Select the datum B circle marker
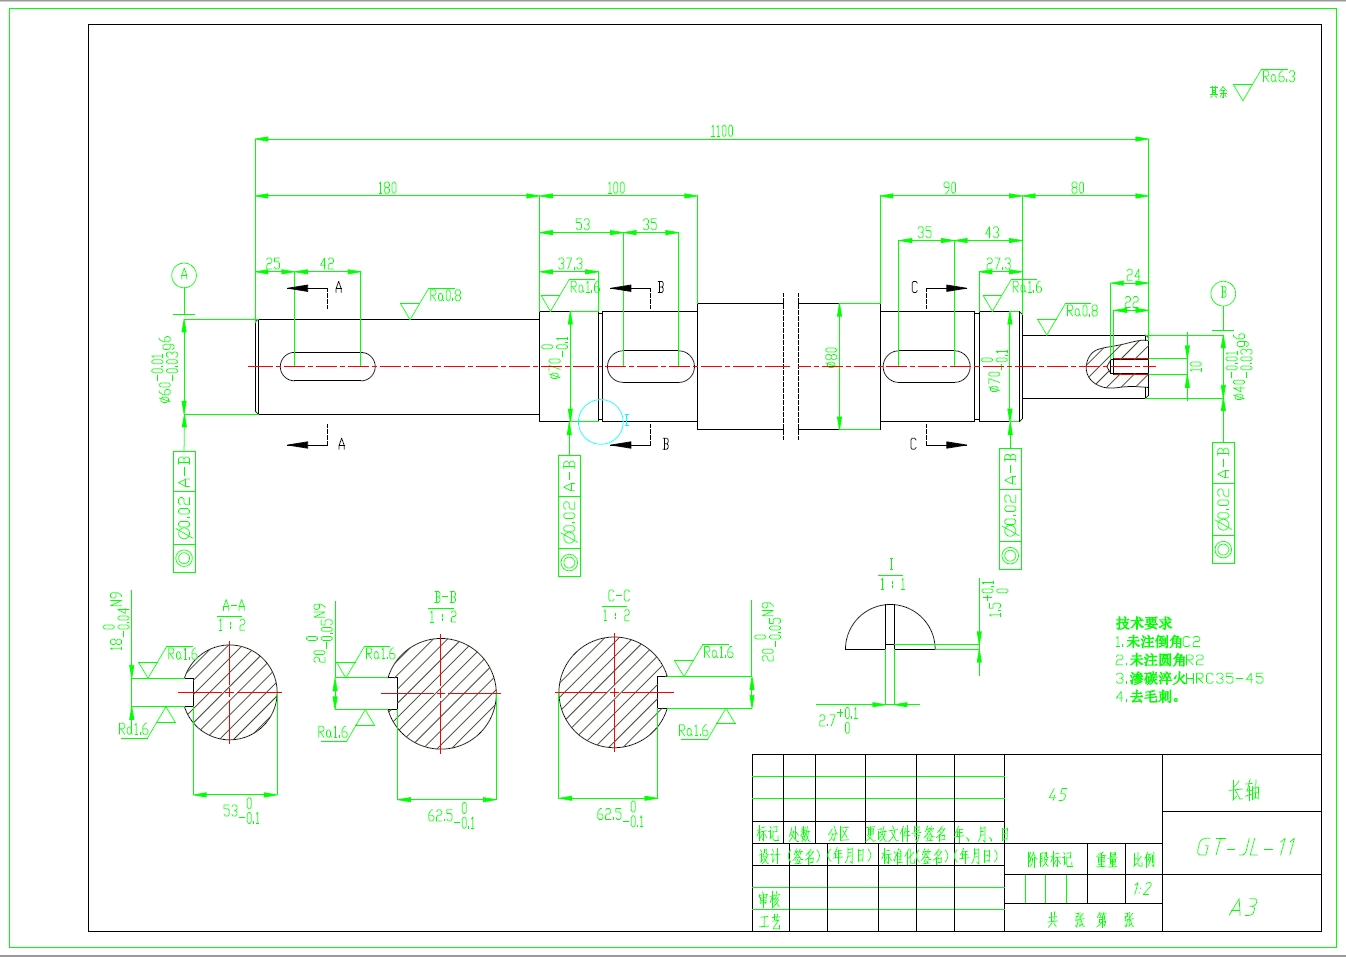The image size is (1346, 957). (1222, 293)
